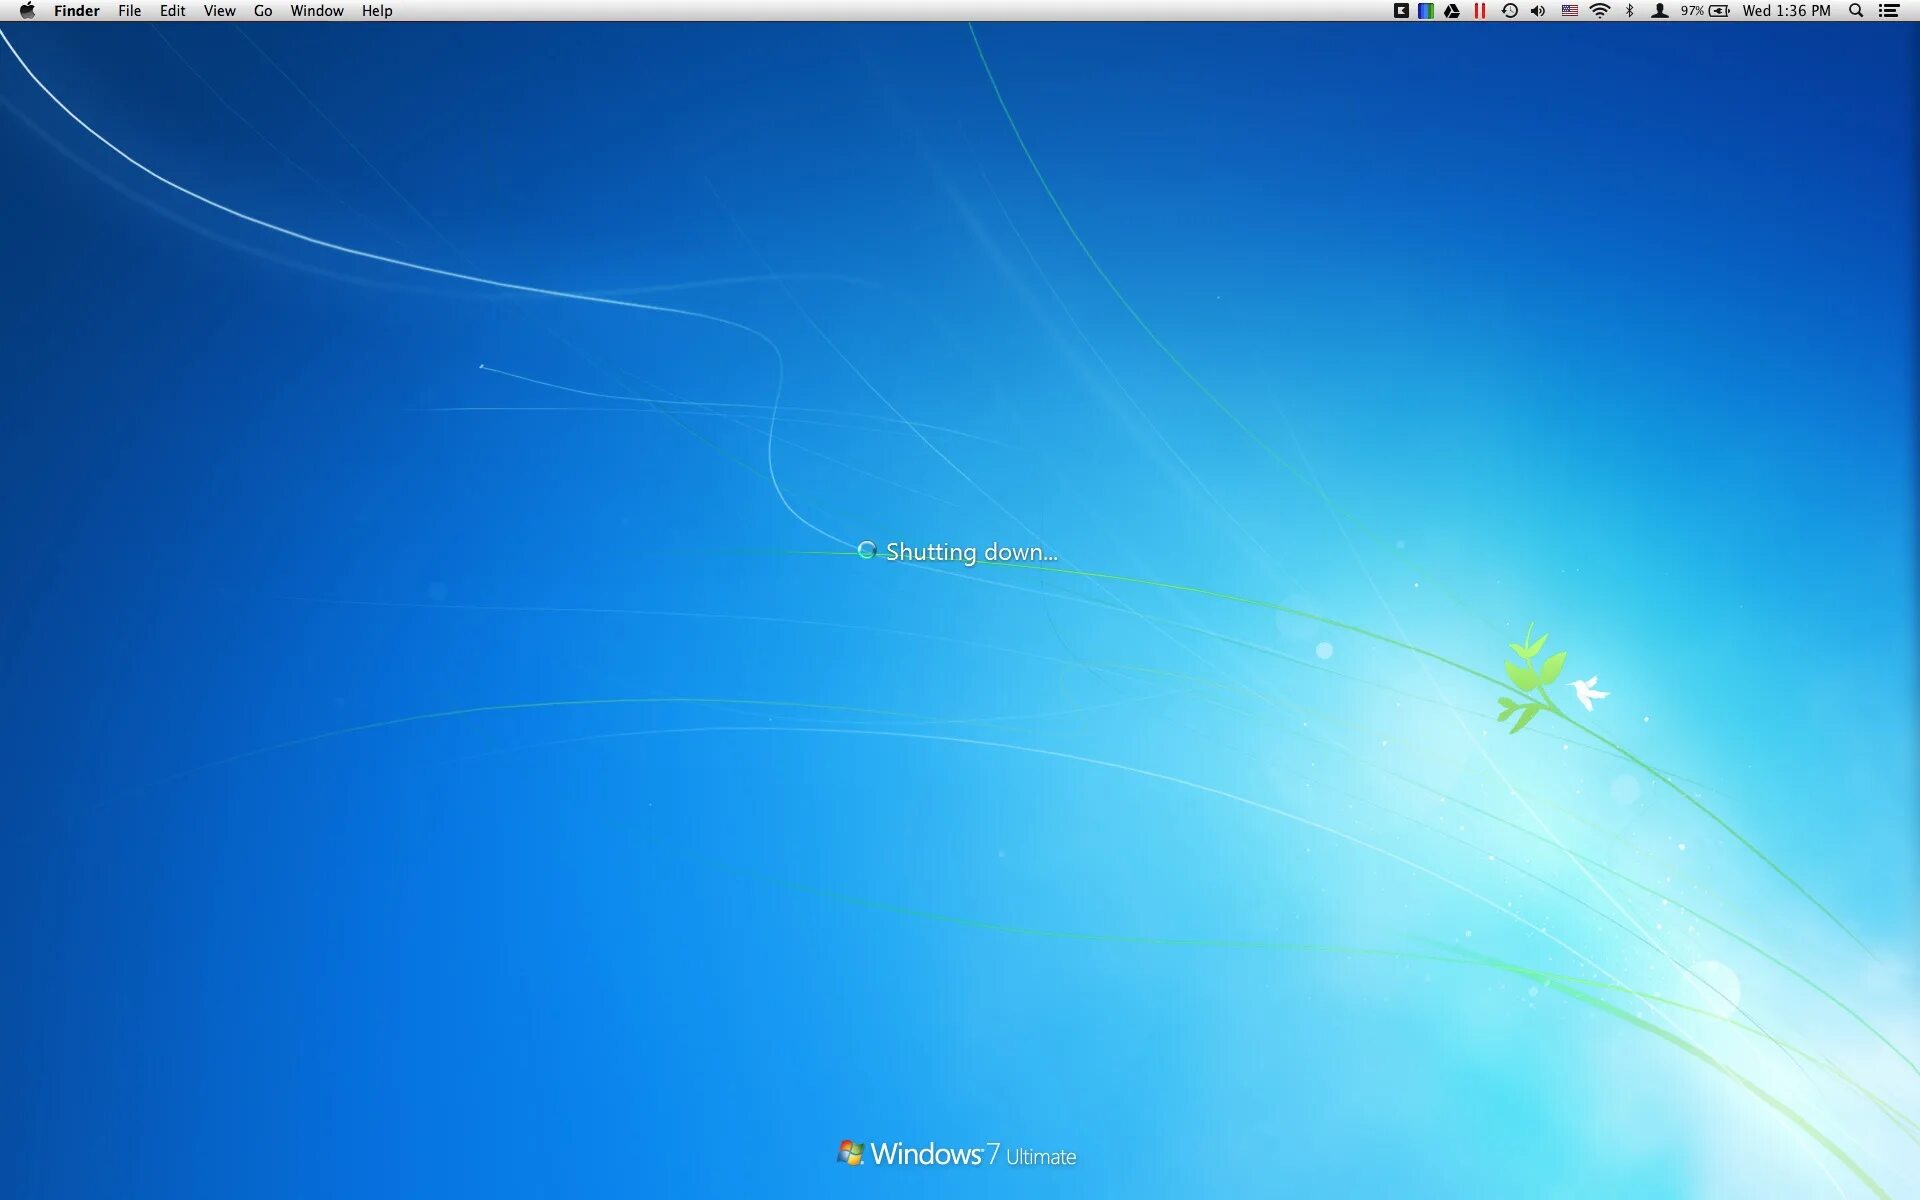Open the Apple menu
The width and height of the screenshot is (1920, 1200).
coord(27,11)
